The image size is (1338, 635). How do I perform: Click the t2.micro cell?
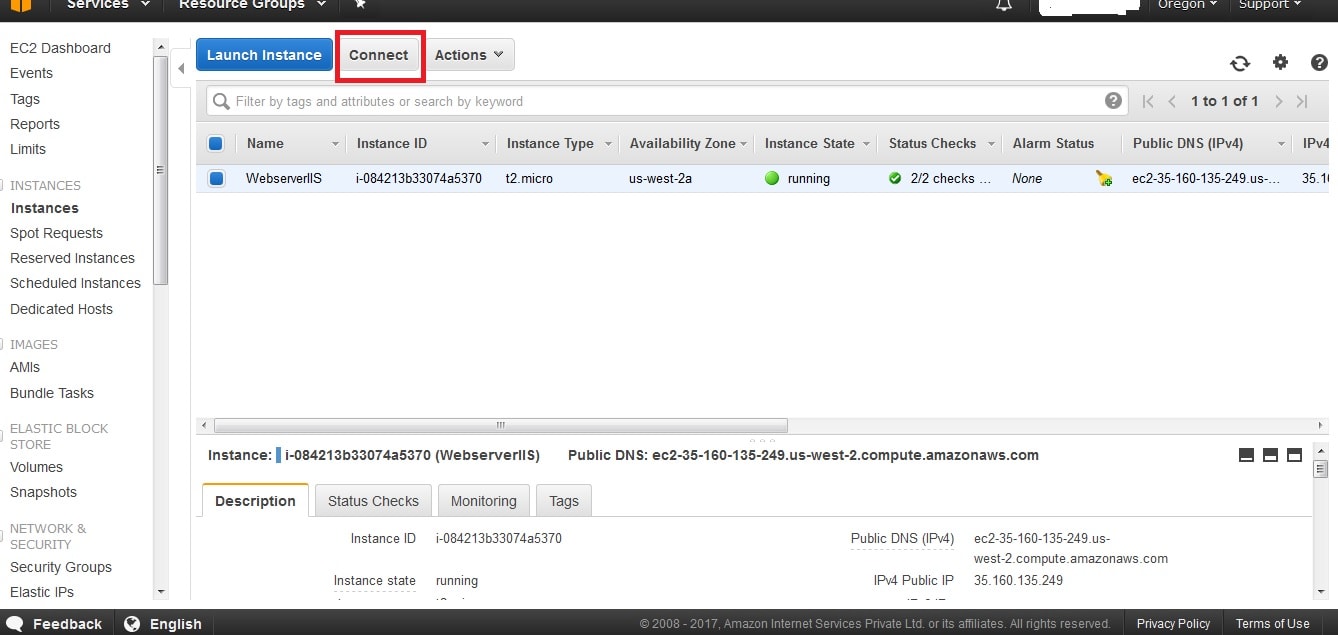click(530, 179)
